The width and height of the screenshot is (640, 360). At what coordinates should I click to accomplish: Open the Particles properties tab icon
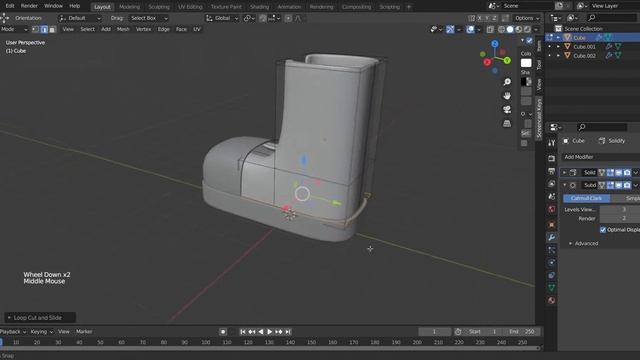551,250
